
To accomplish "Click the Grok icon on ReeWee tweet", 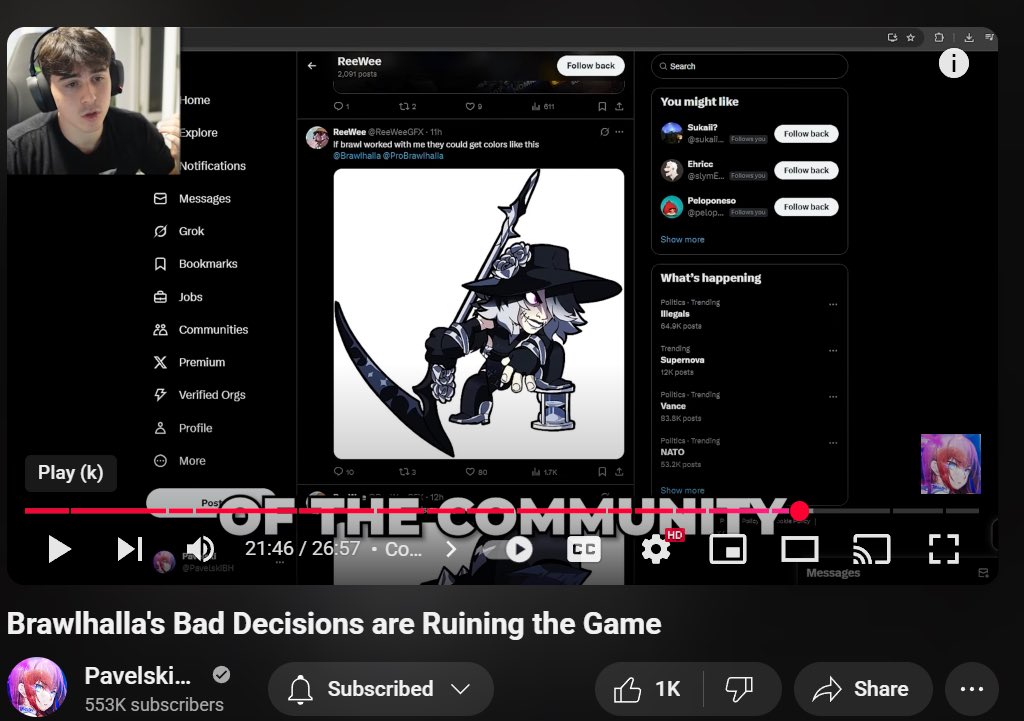I will point(605,132).
